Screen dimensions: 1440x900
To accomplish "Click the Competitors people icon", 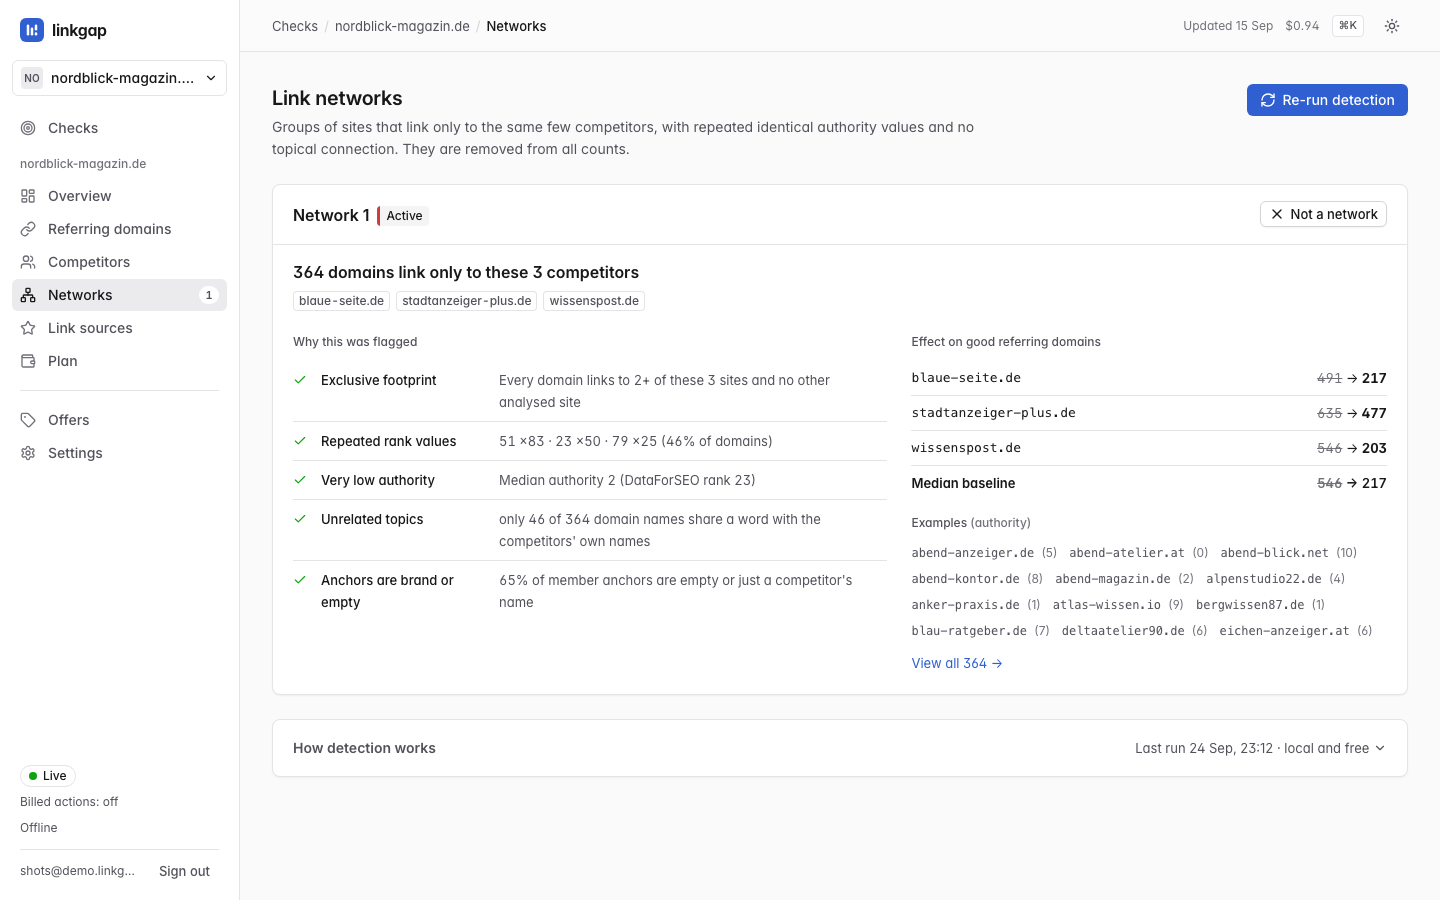I will [x=28, y=262].
